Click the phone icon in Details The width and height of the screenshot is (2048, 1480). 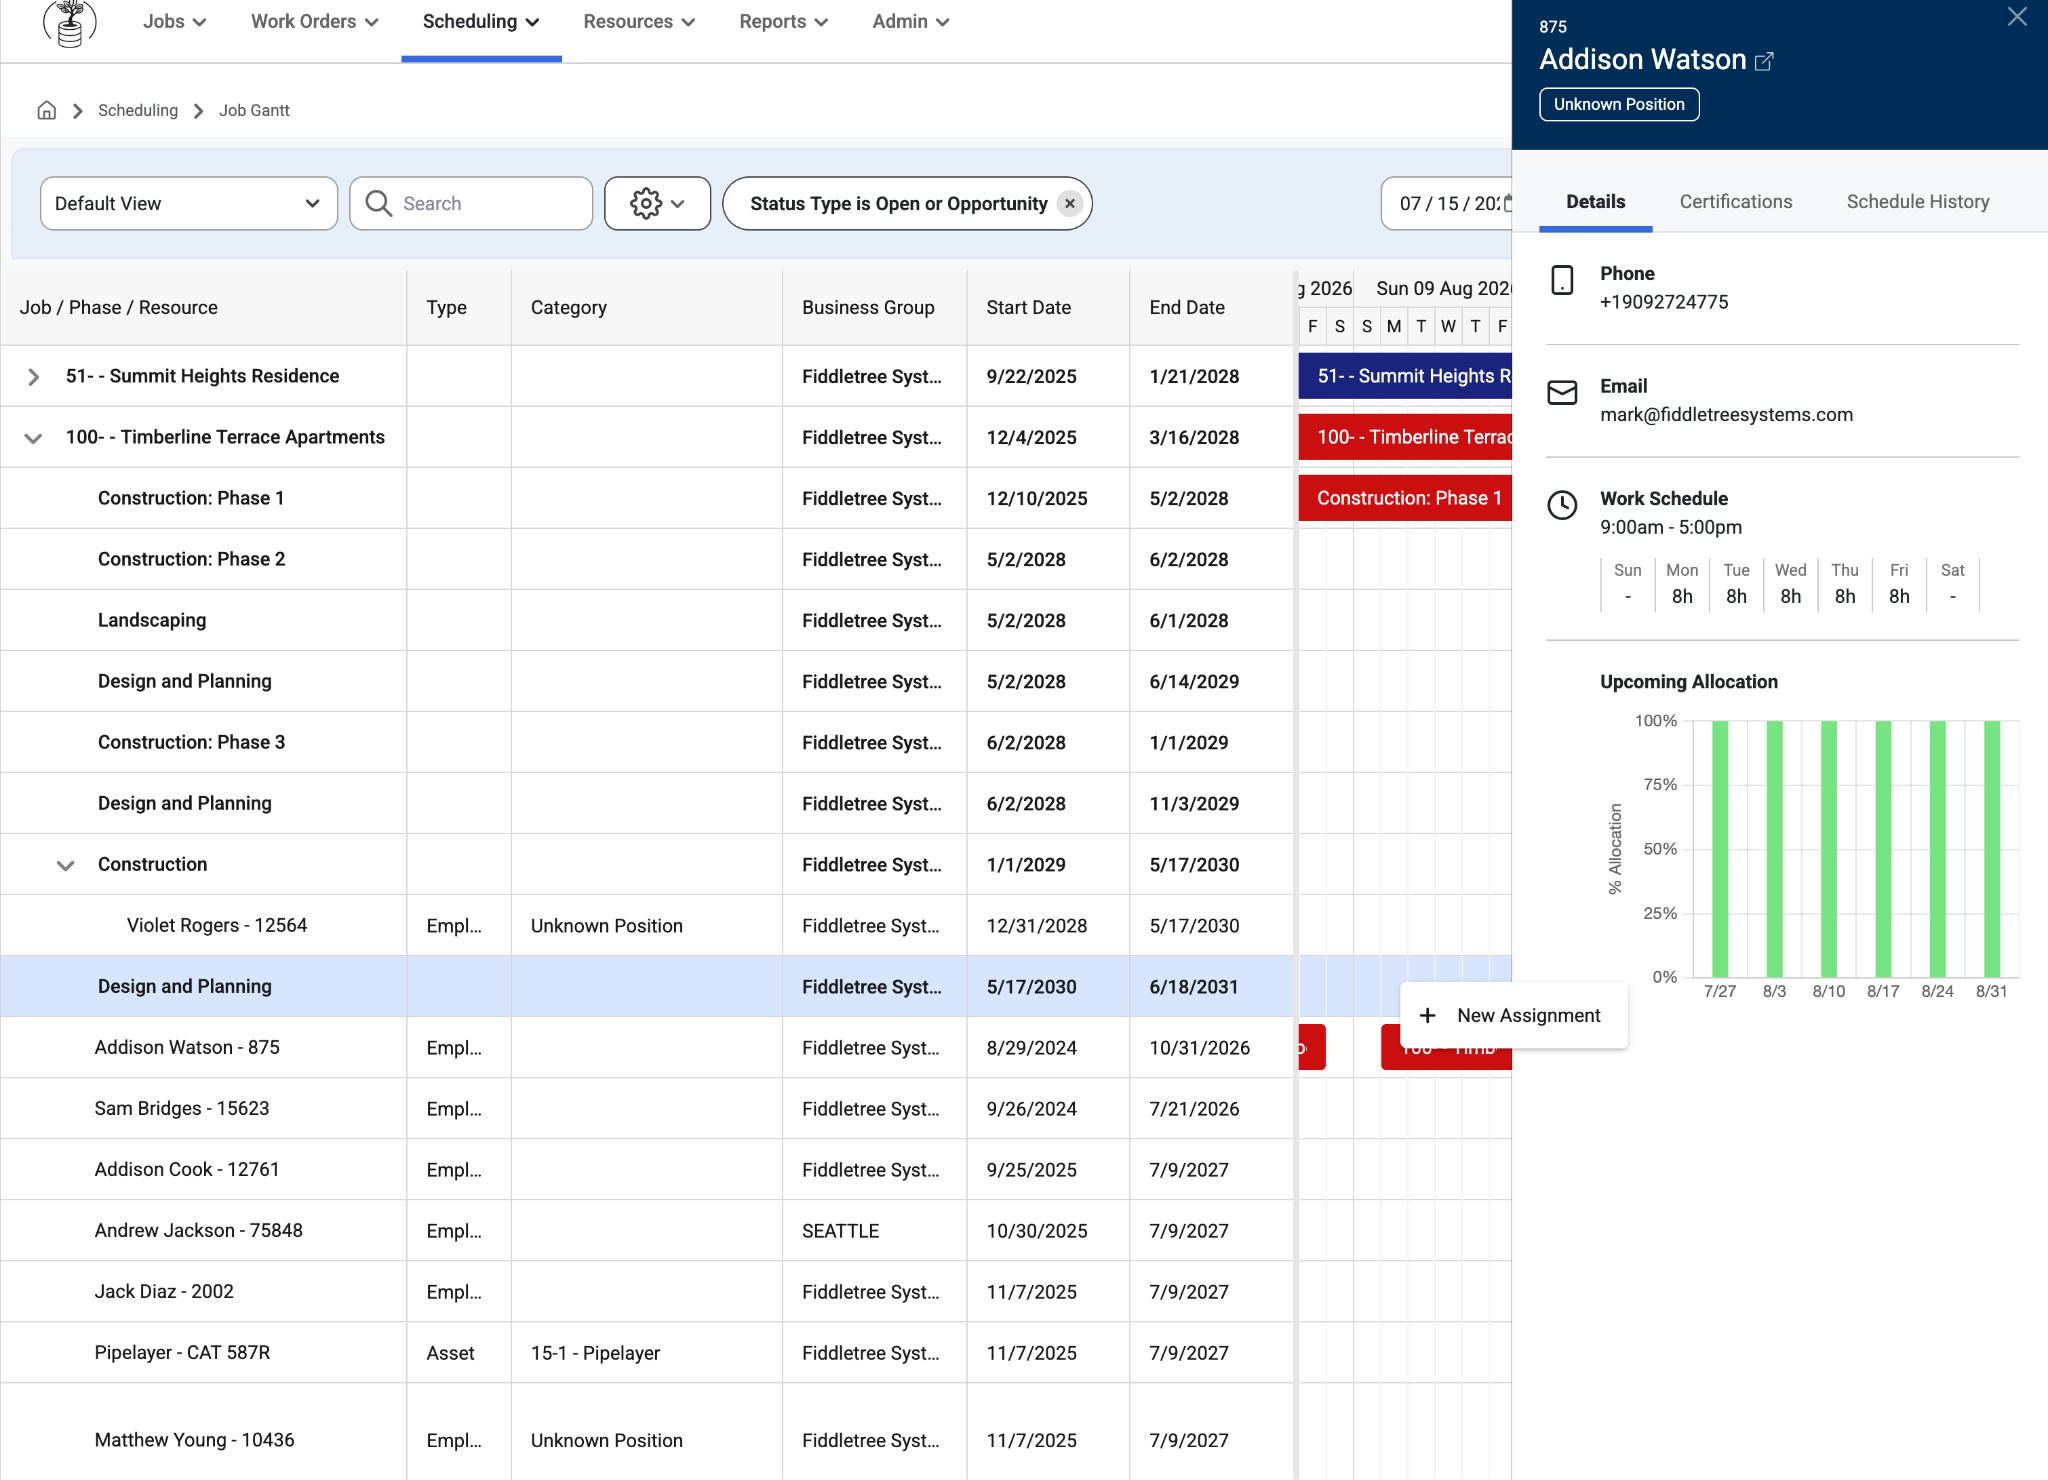pyautogui.click(x=1562, y=280)
